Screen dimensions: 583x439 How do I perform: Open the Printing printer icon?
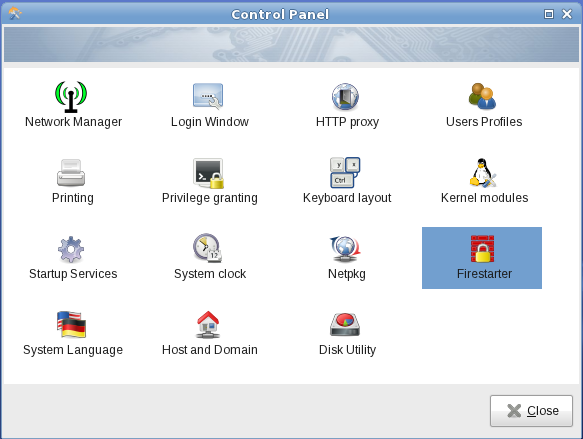pyautogui.click(x=71, y=172)
